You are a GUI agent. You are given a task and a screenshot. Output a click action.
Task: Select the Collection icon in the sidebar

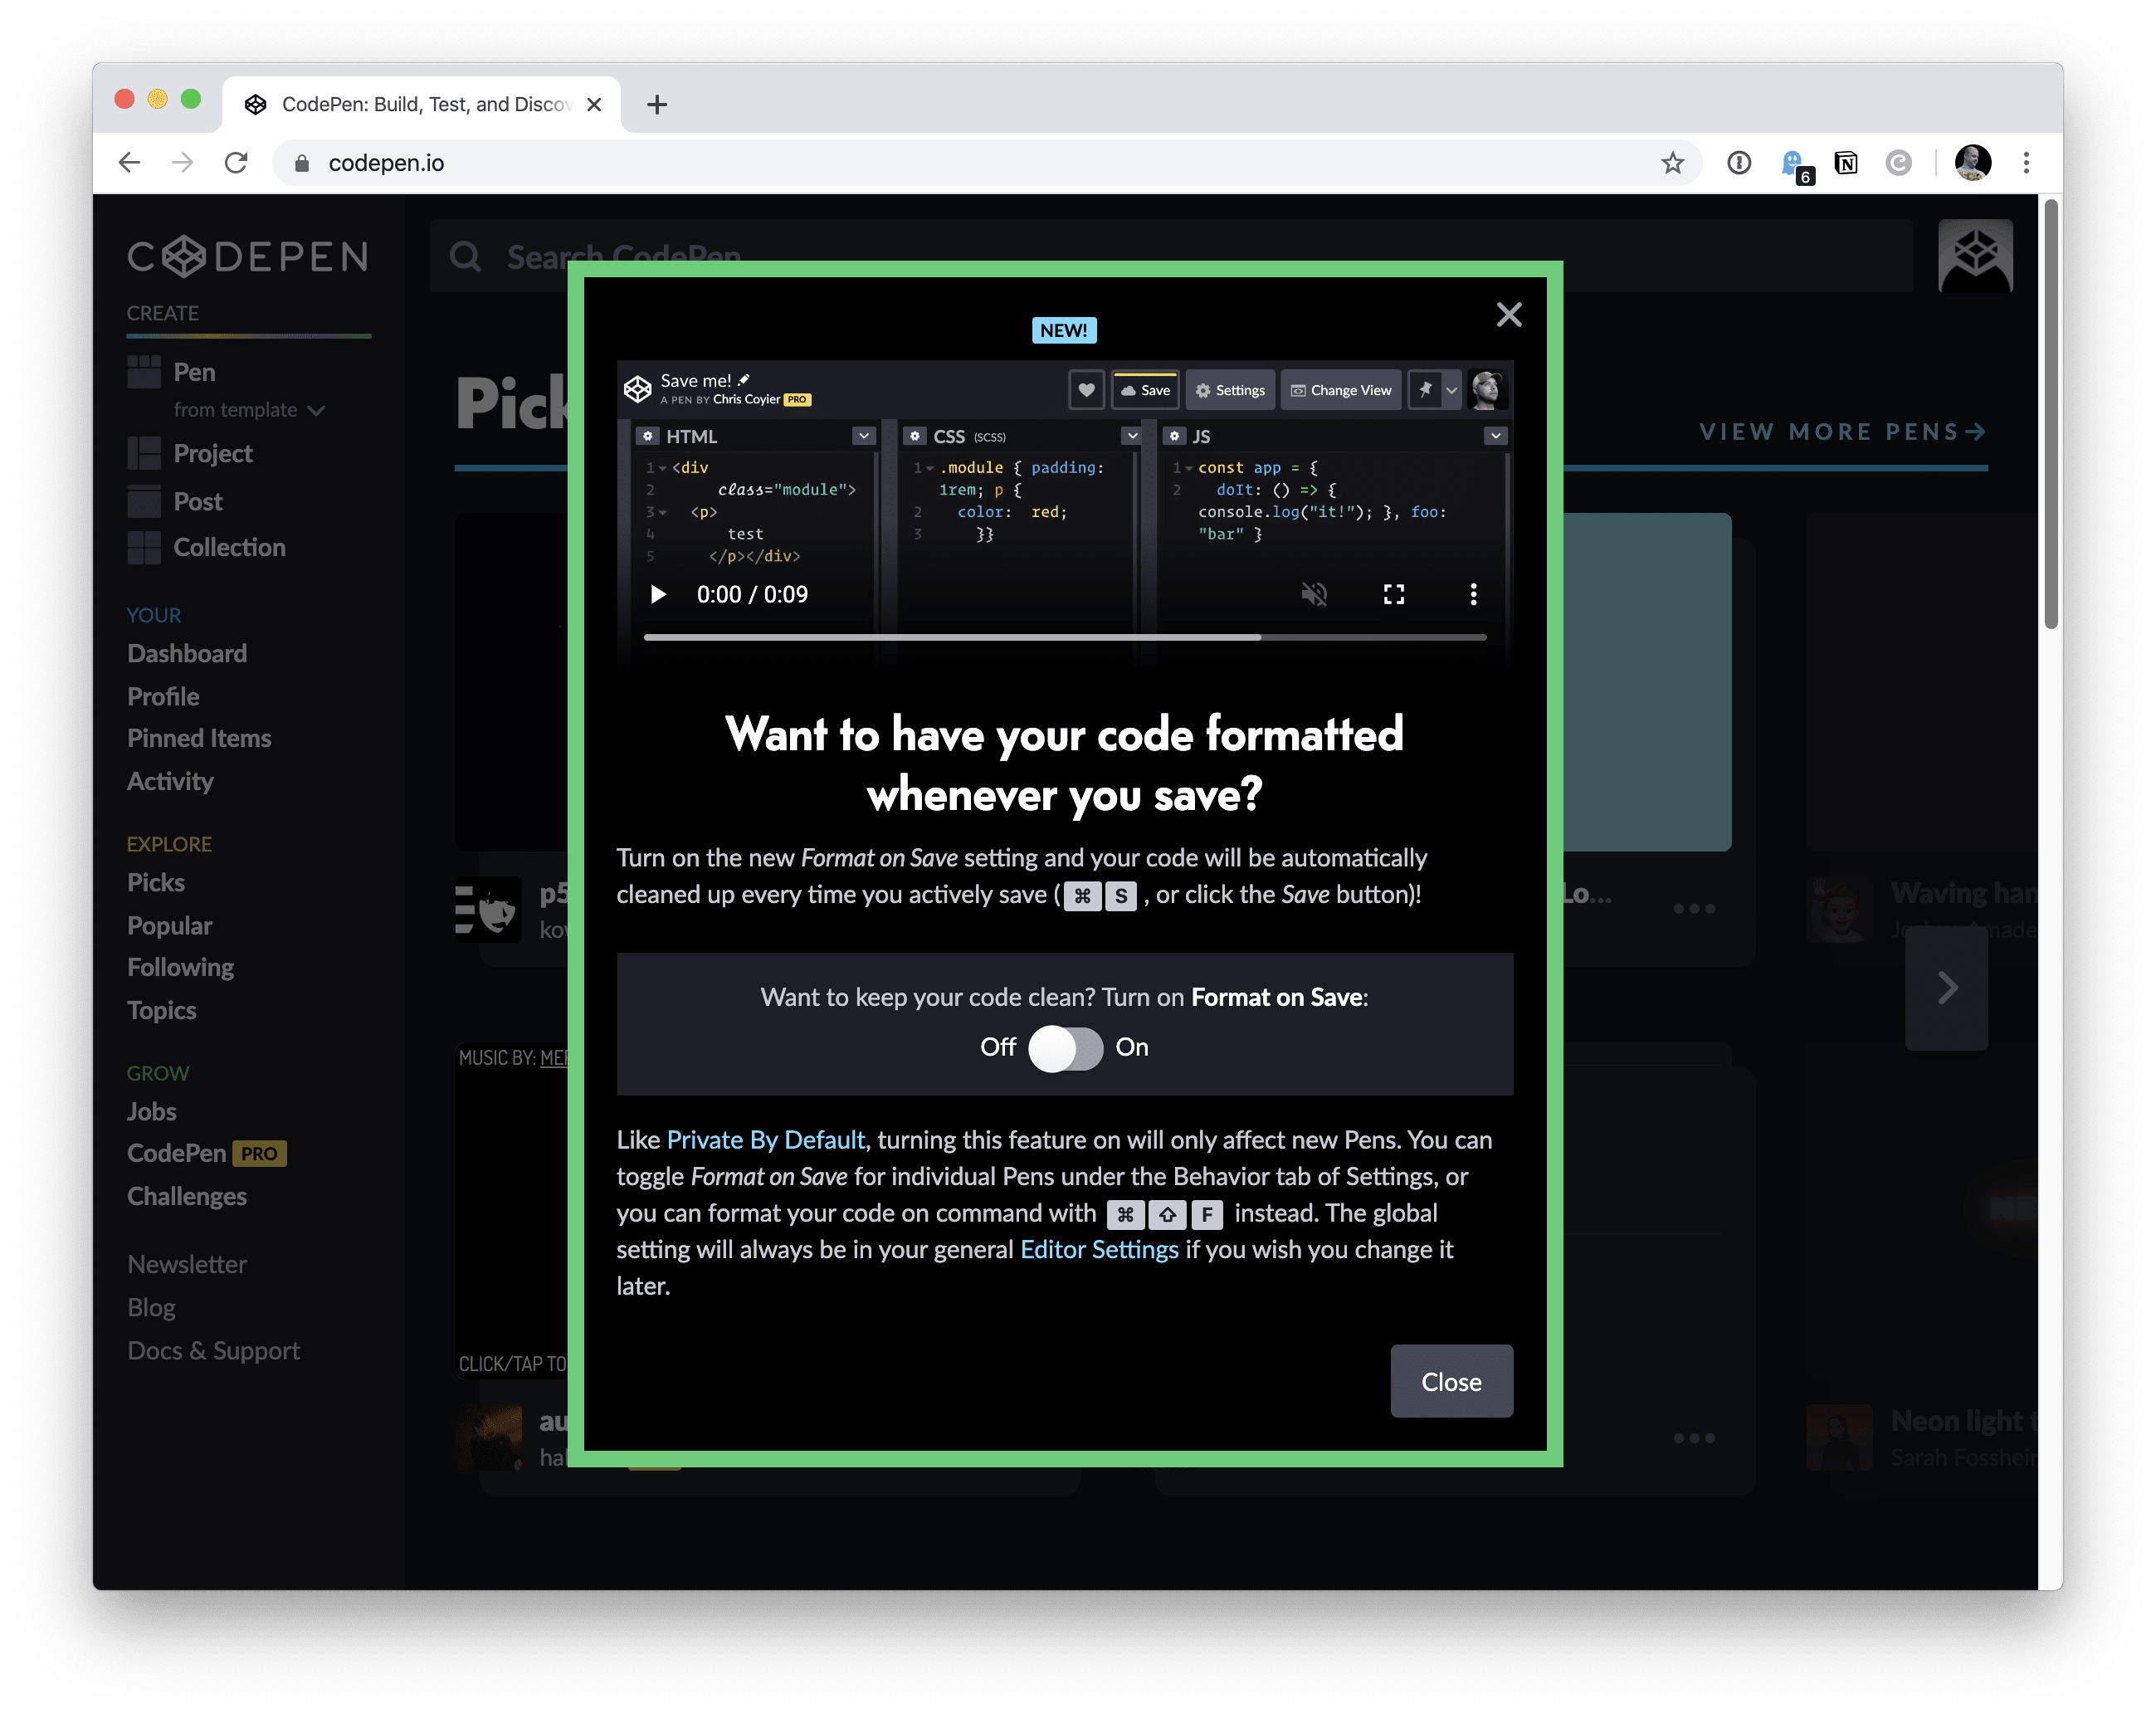click(145, 548)
